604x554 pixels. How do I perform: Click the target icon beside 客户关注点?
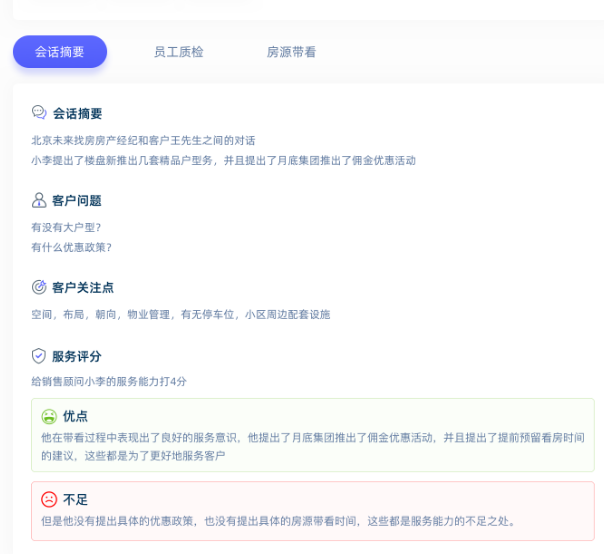[39, 287]
